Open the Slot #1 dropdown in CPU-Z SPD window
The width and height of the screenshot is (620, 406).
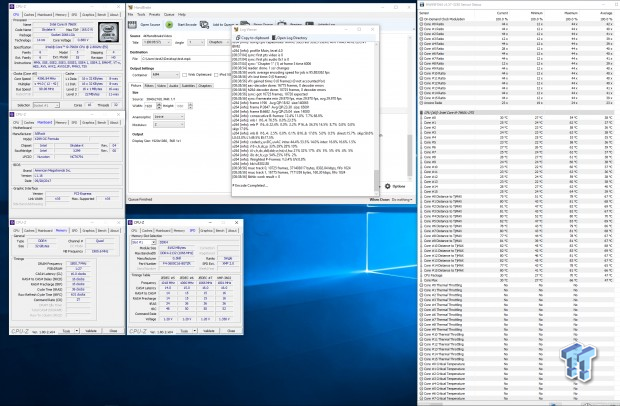coord(144,242)
